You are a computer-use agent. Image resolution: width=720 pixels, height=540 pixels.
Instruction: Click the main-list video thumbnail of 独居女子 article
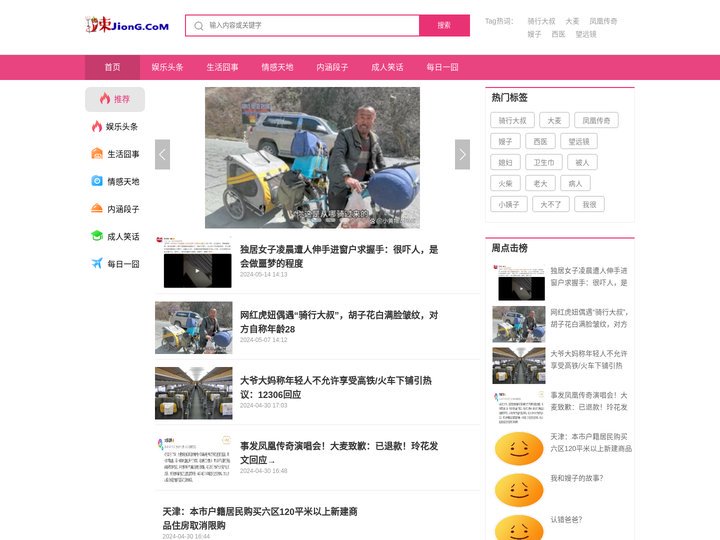[x=194, y=262]
